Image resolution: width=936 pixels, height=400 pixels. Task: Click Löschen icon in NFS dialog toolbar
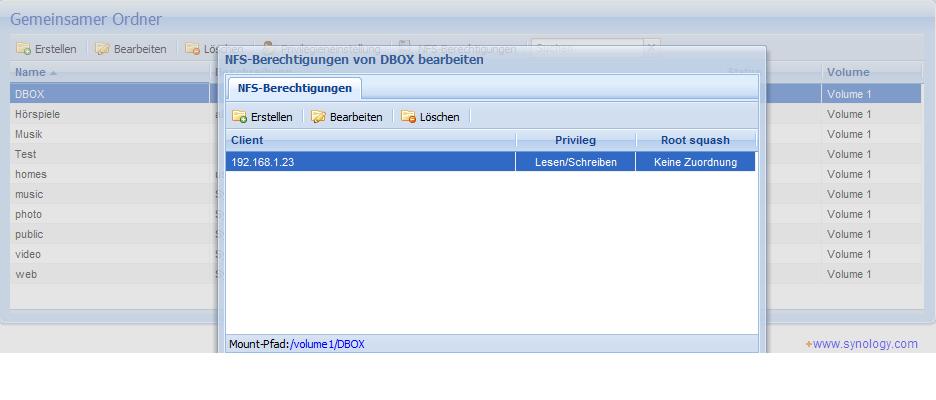point(409,117)
